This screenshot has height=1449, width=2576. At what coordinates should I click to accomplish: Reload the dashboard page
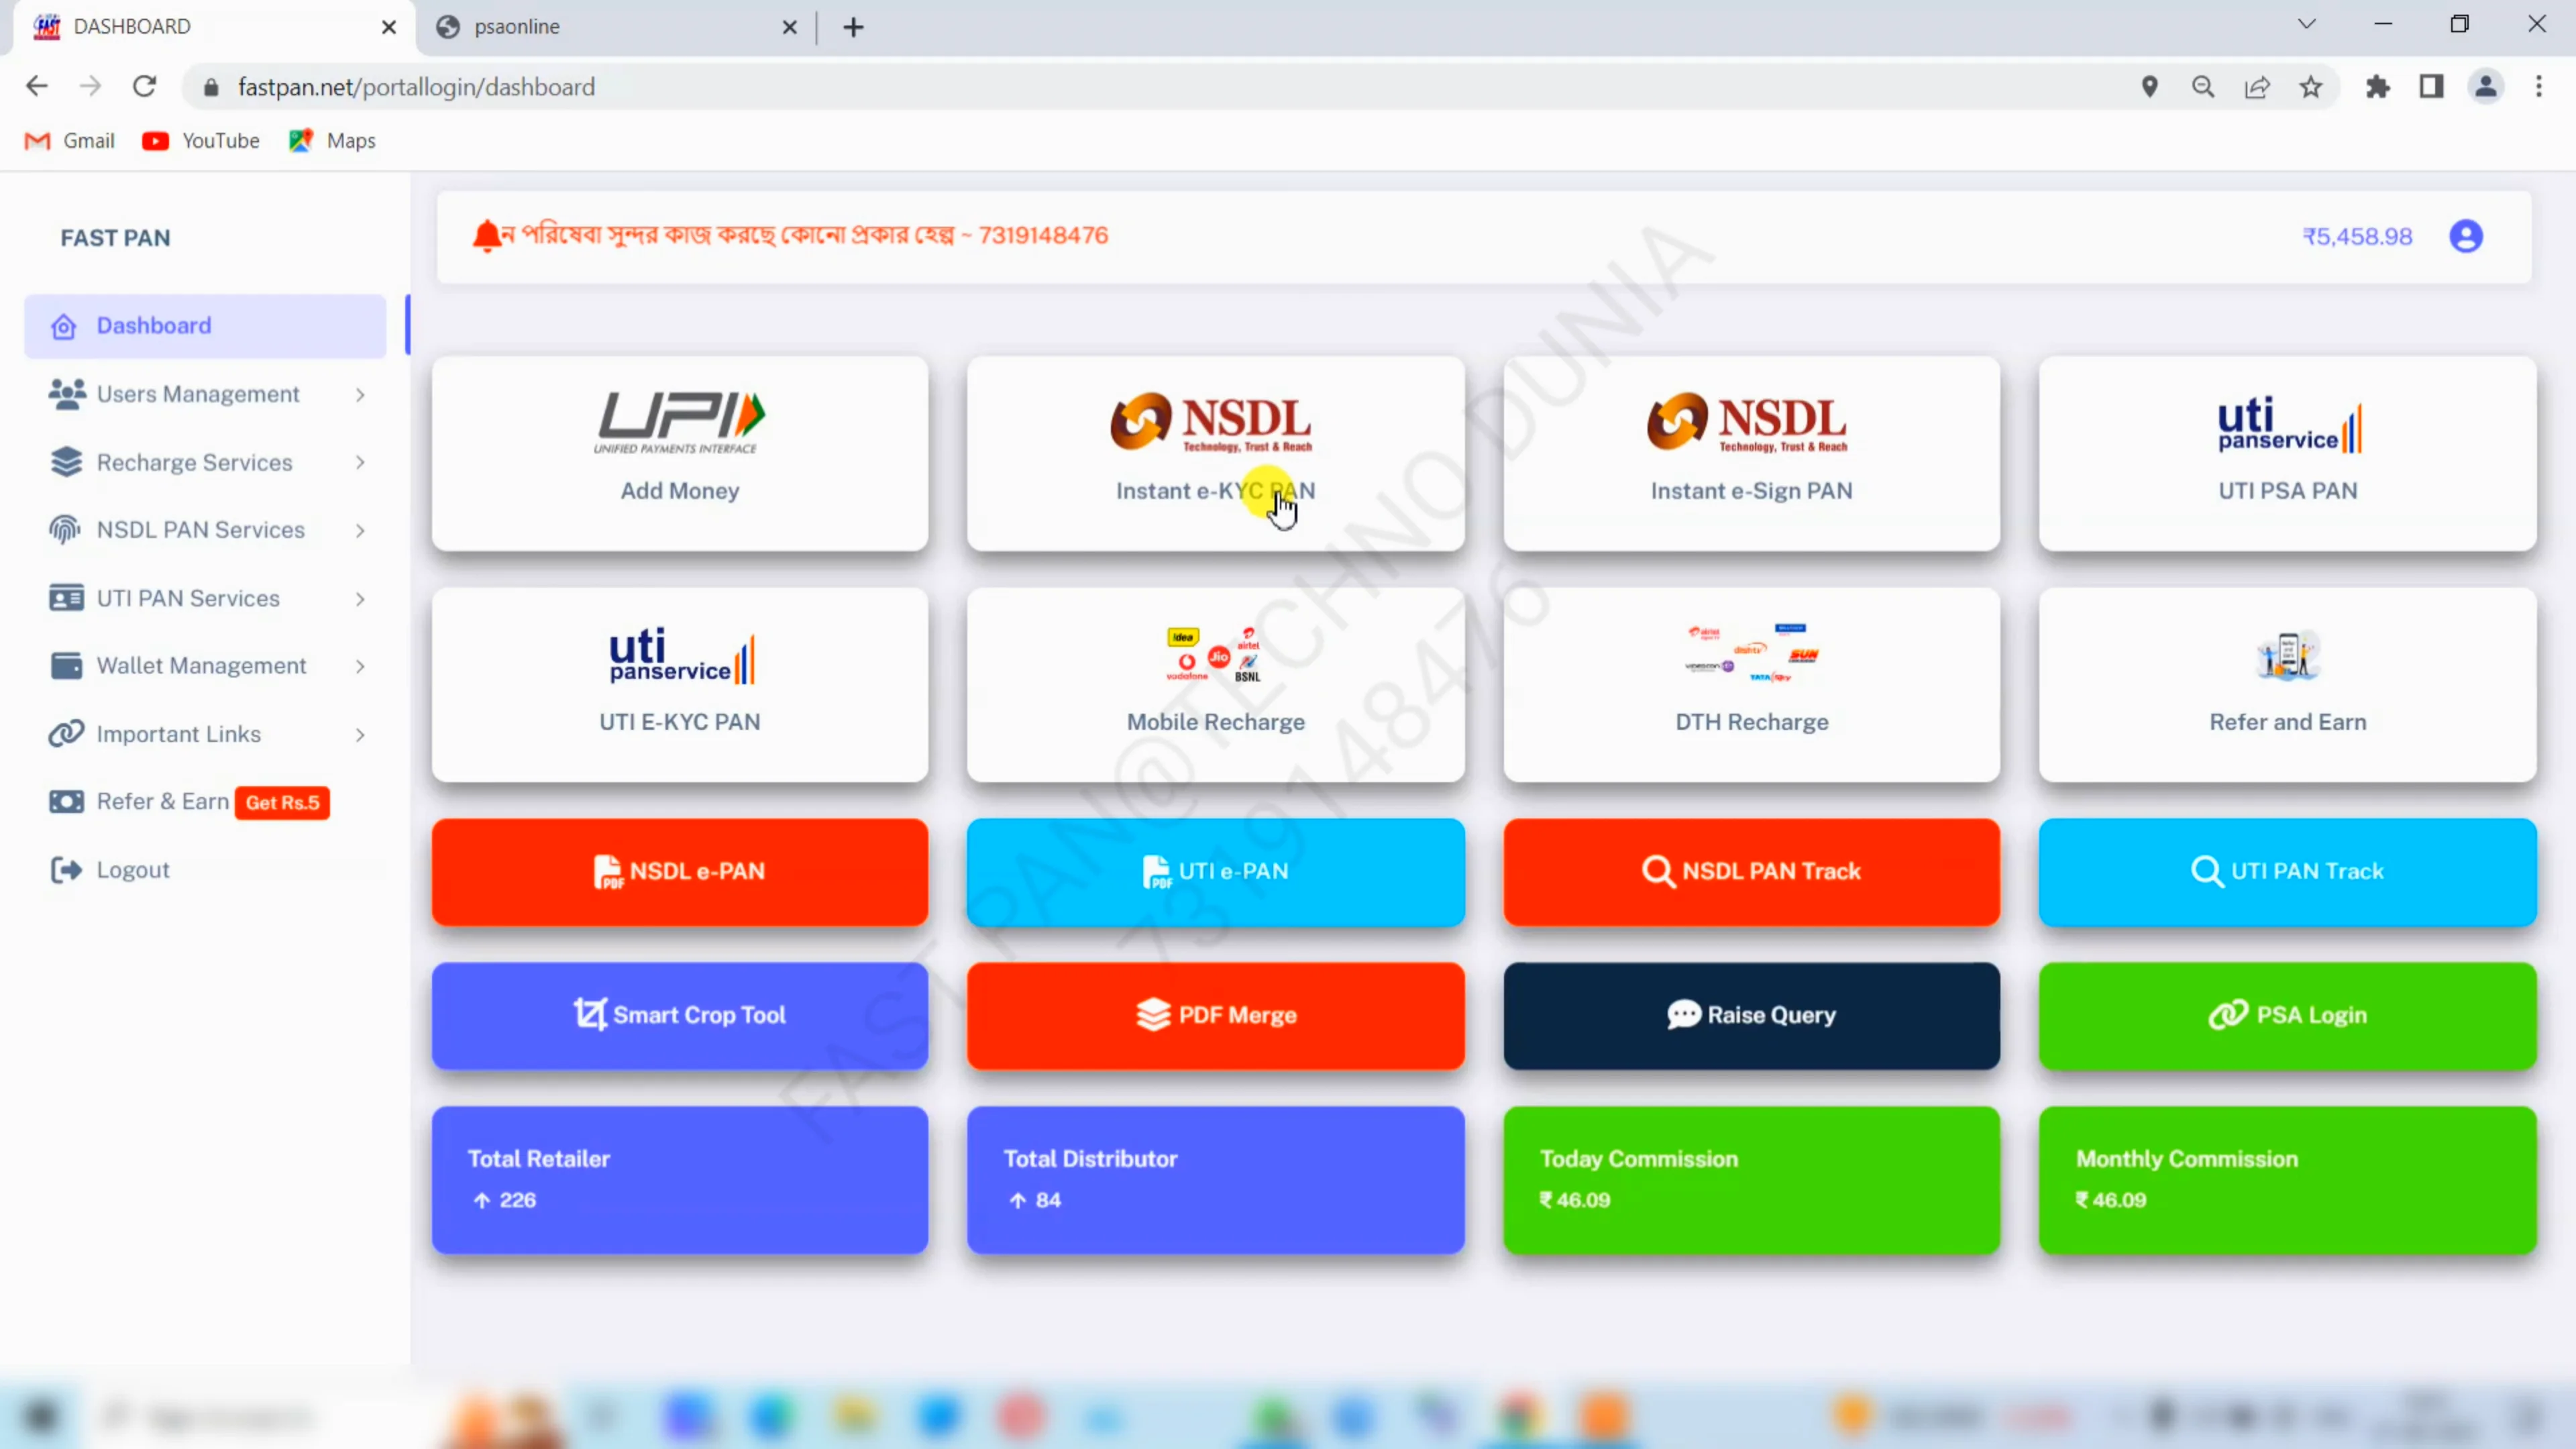click(145, 87)
